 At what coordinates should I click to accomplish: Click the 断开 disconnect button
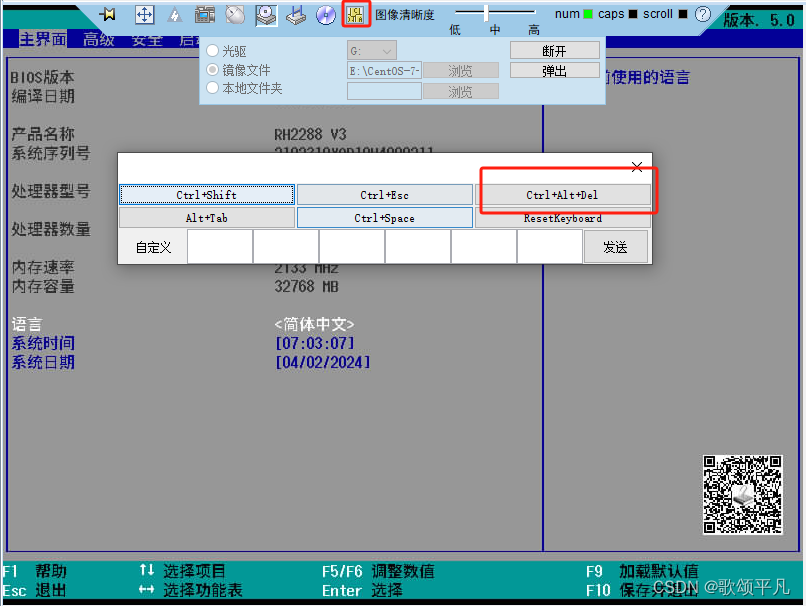555,50
